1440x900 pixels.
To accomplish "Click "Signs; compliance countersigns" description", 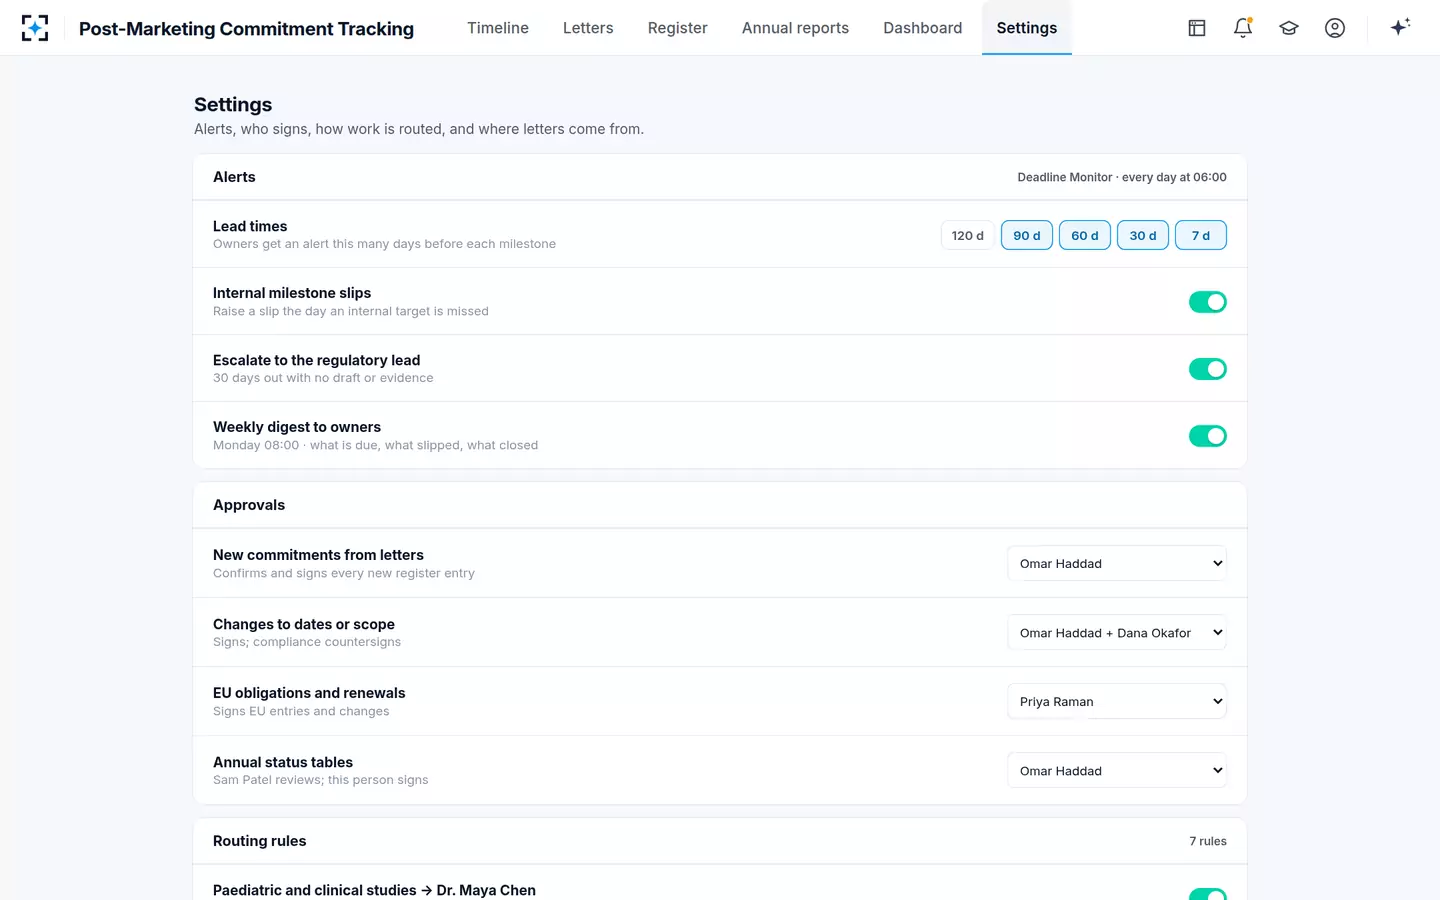I will [307, 642].
